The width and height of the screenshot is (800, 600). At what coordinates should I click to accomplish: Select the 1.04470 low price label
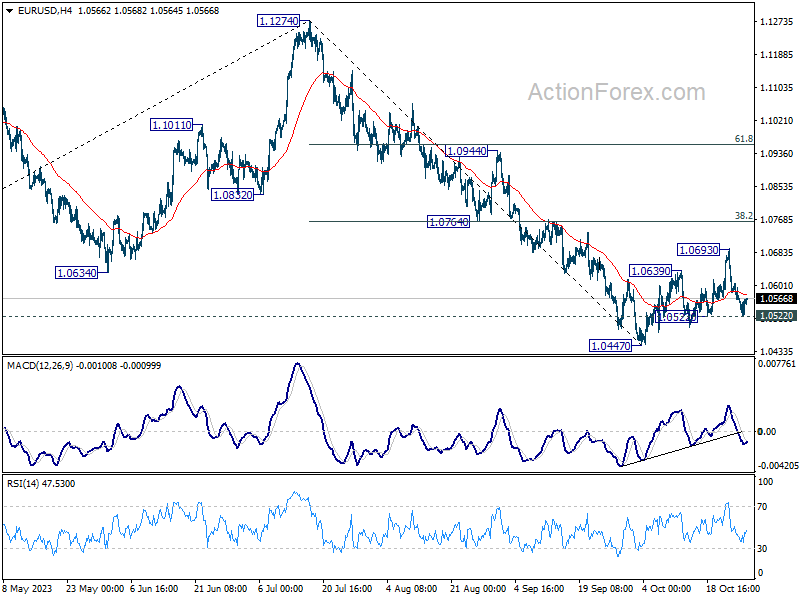pyautogui.click(x=610, y=346)
